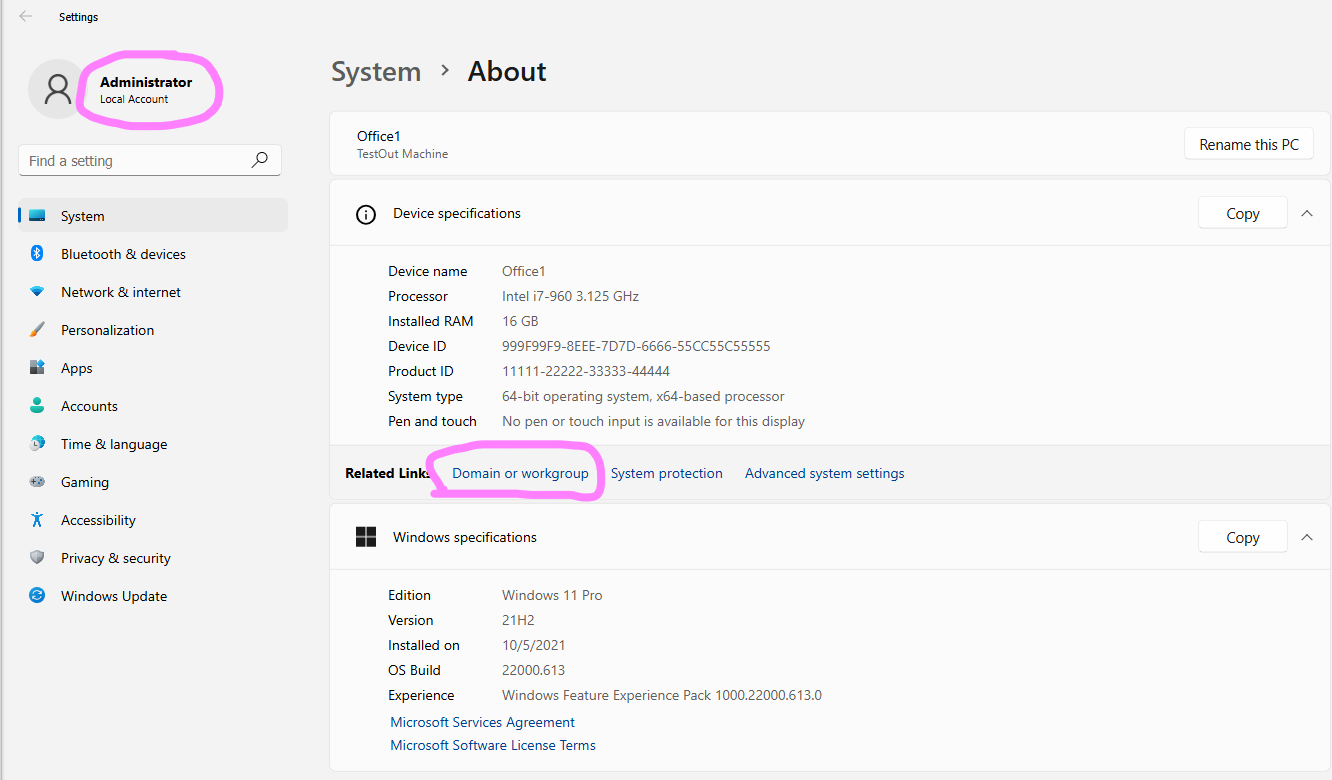Click the About page heading
Image resolution: width=1332 pixels, height=780 pixels.
pyautogui.click(x=507, y=72)
